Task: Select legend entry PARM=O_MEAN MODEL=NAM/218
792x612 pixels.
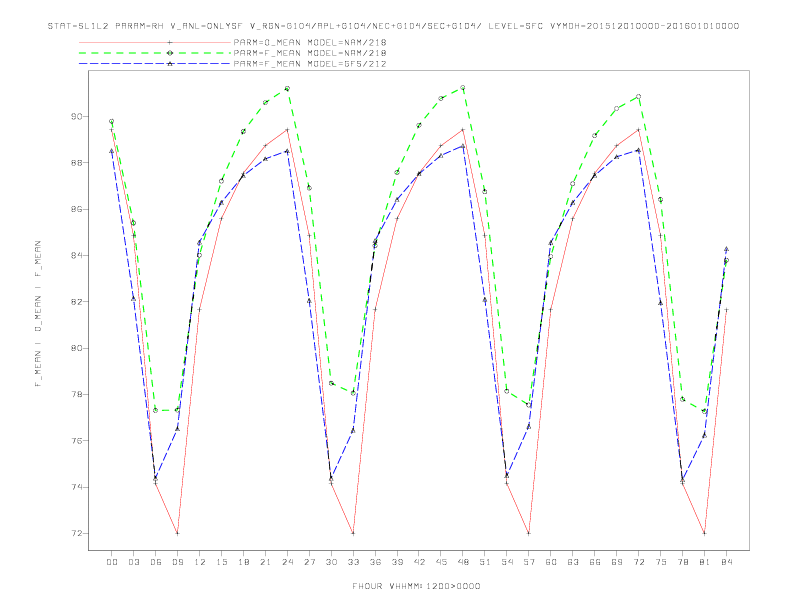Action: tap(310, 42)
